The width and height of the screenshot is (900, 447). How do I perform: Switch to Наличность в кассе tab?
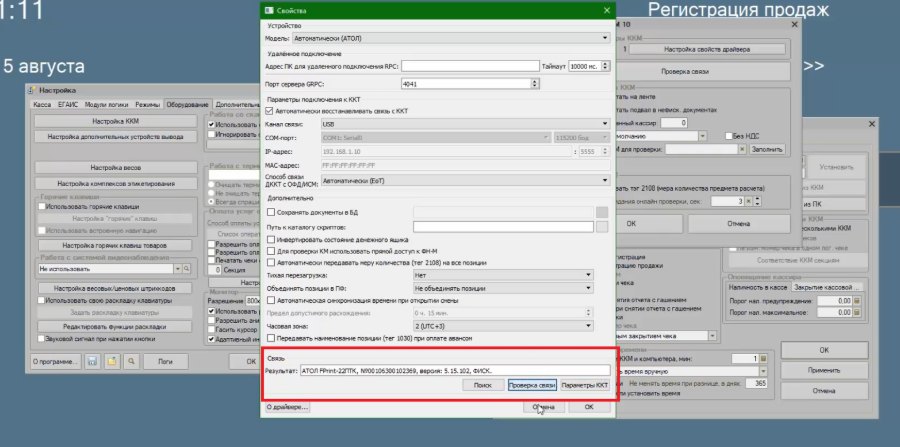[757, 286]
